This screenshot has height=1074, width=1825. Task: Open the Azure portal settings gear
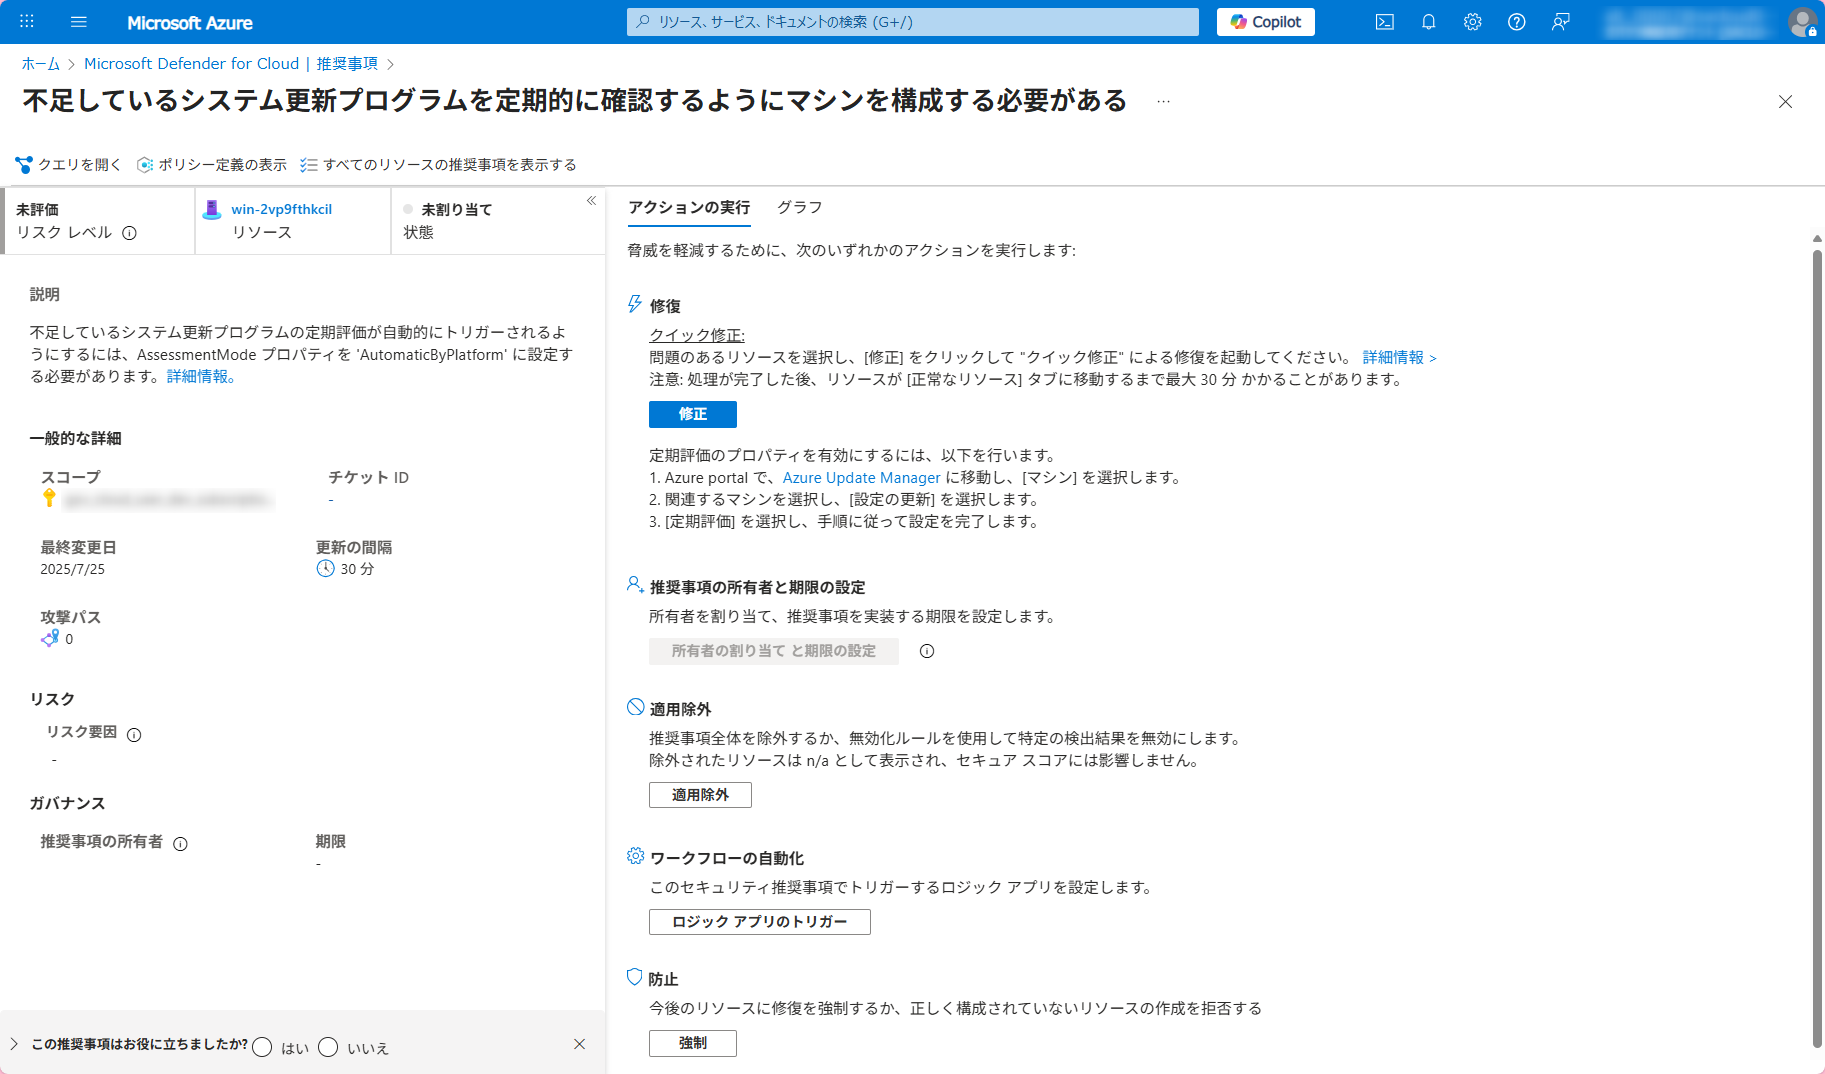tap(1472, 21)
